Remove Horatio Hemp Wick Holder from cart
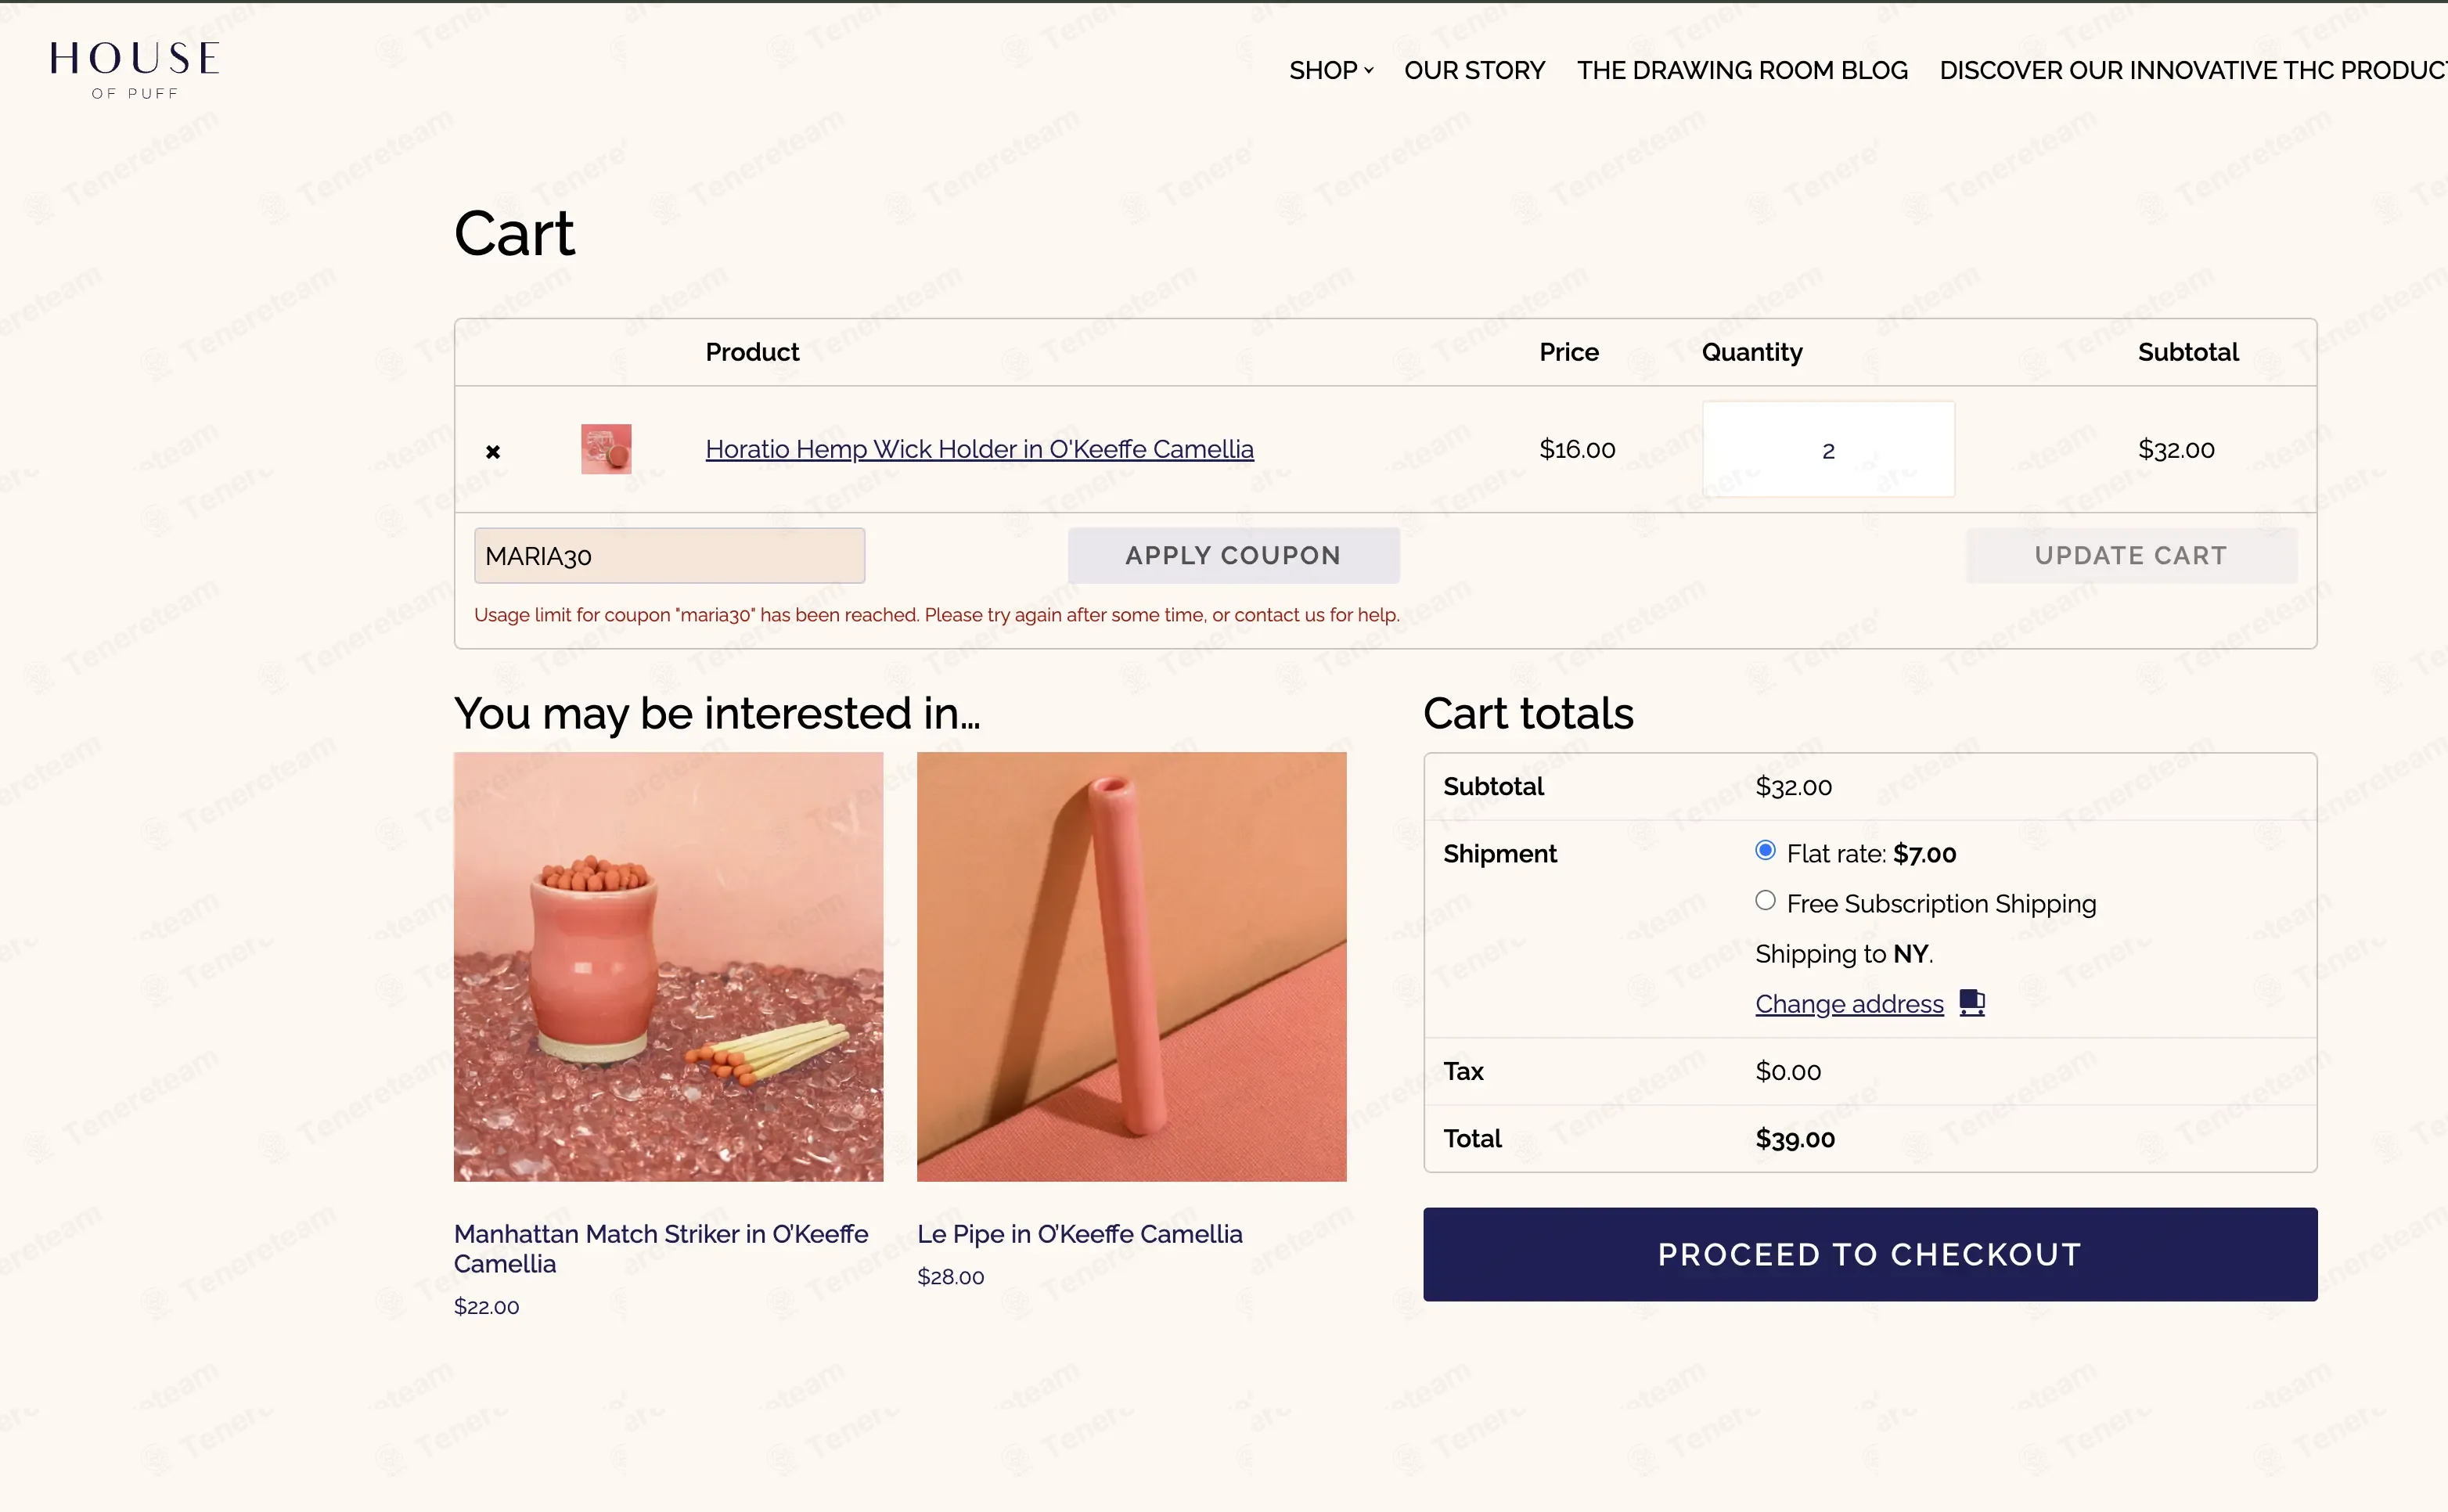 pyautogui.click(x=493, y=452)
